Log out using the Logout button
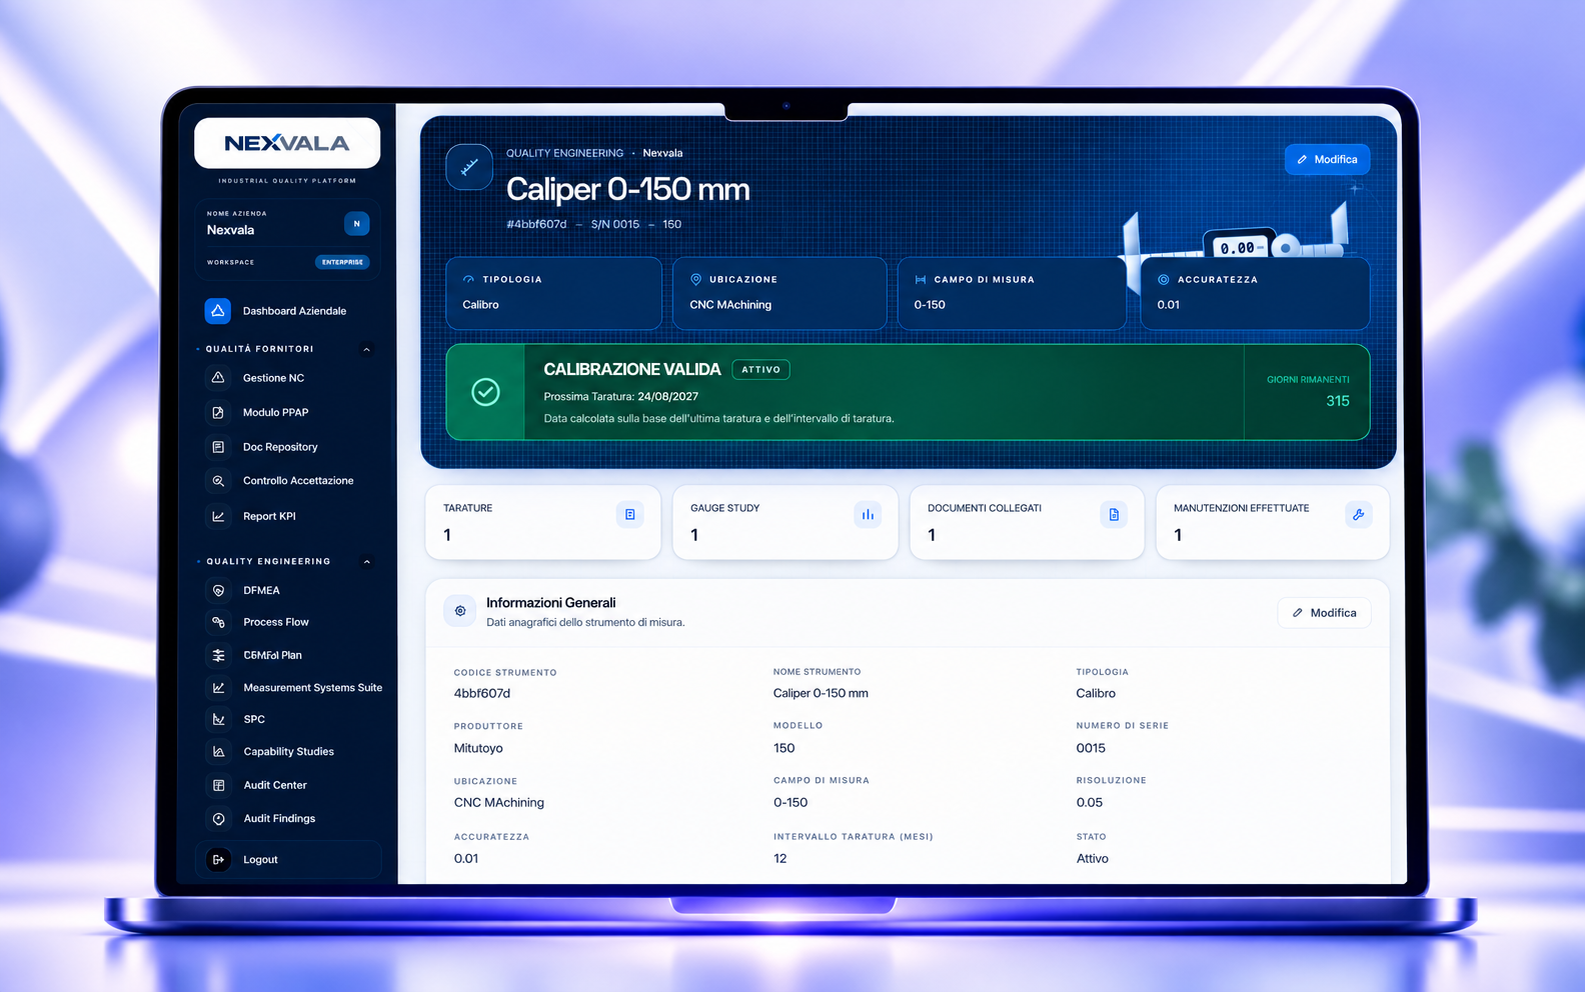This screenshot has width=1585, height=992. pyautogui.click(x=288, y=860)
